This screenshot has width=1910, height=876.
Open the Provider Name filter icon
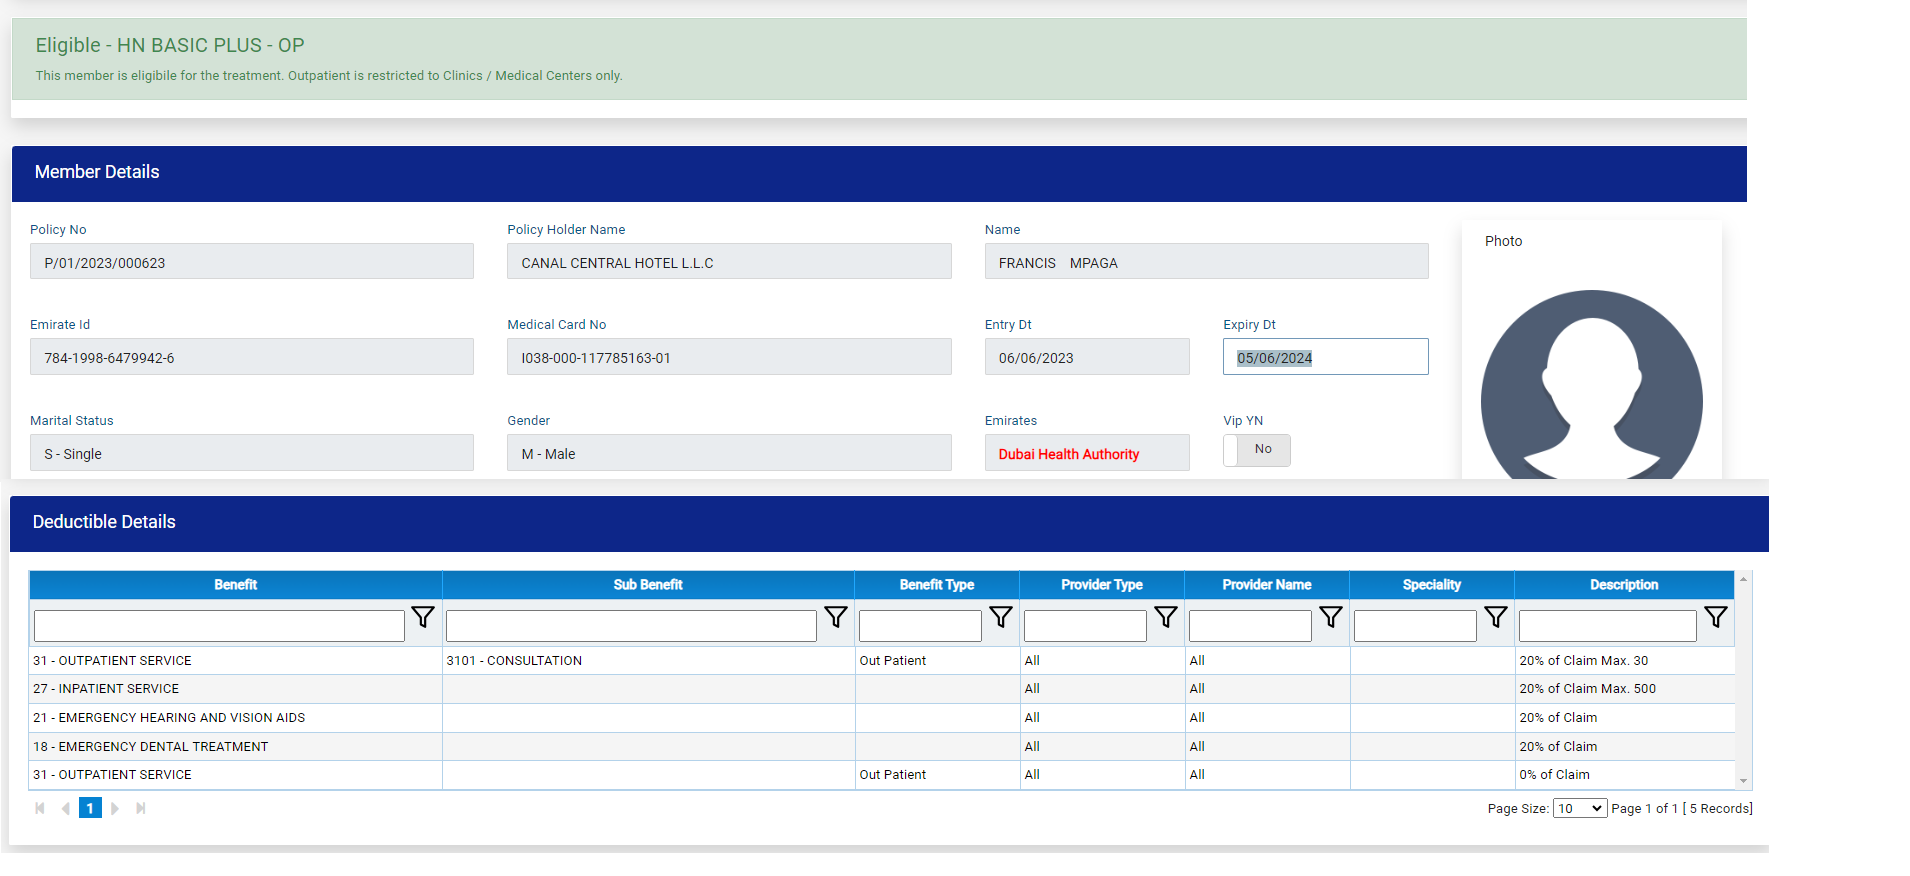click(x=1331, y=618)
